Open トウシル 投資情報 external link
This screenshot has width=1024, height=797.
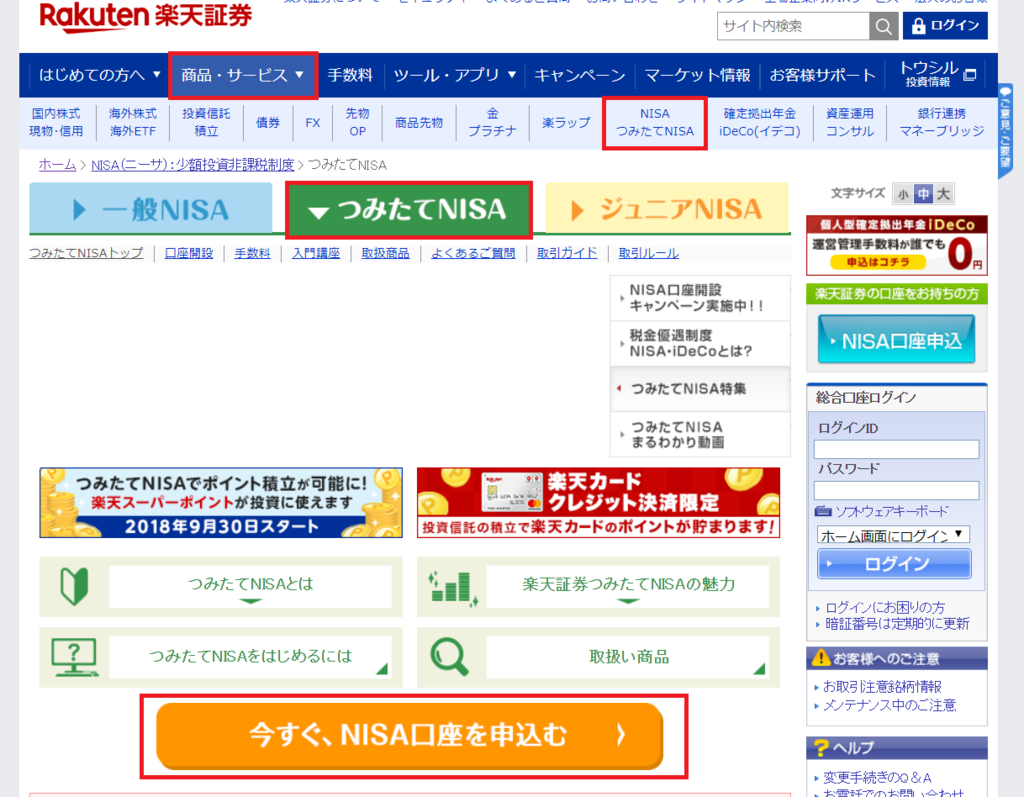pyautogui.click(x=937, y=74)
